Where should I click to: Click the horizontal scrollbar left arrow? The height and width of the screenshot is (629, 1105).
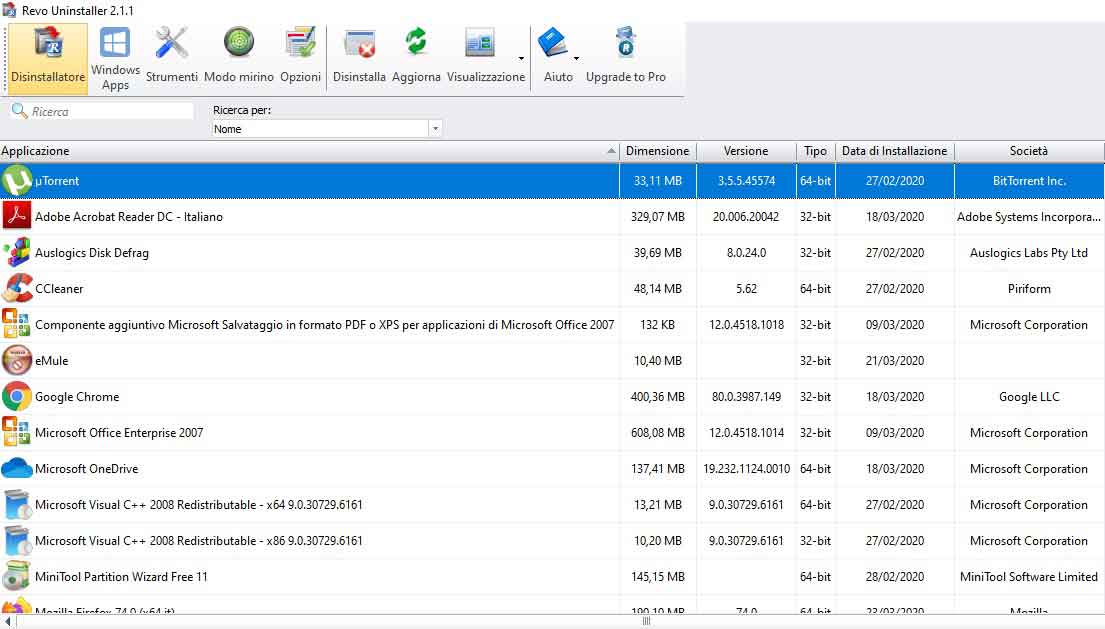(x=7, y=621)
